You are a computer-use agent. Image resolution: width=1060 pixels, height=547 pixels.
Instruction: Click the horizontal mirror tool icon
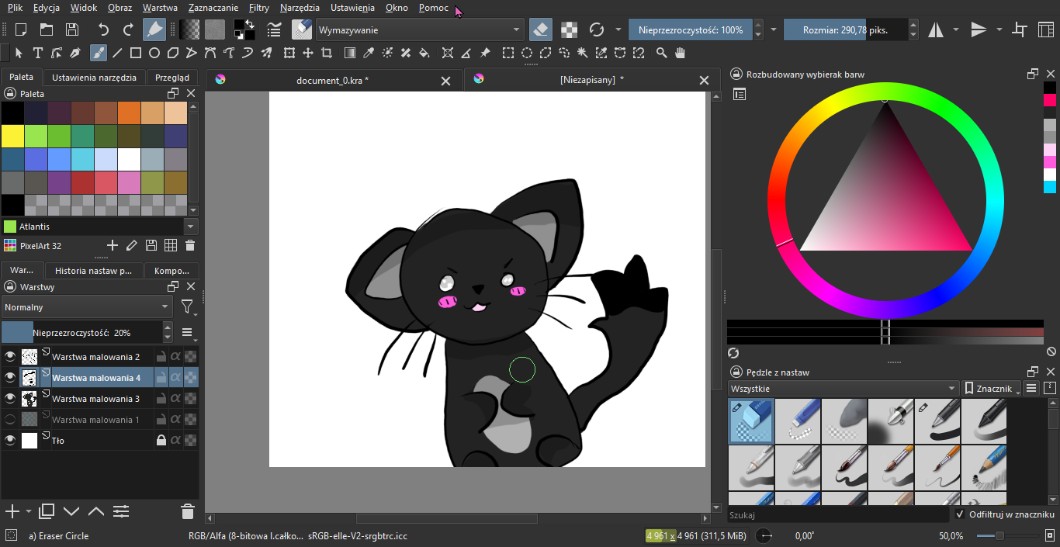click(936, 30)
